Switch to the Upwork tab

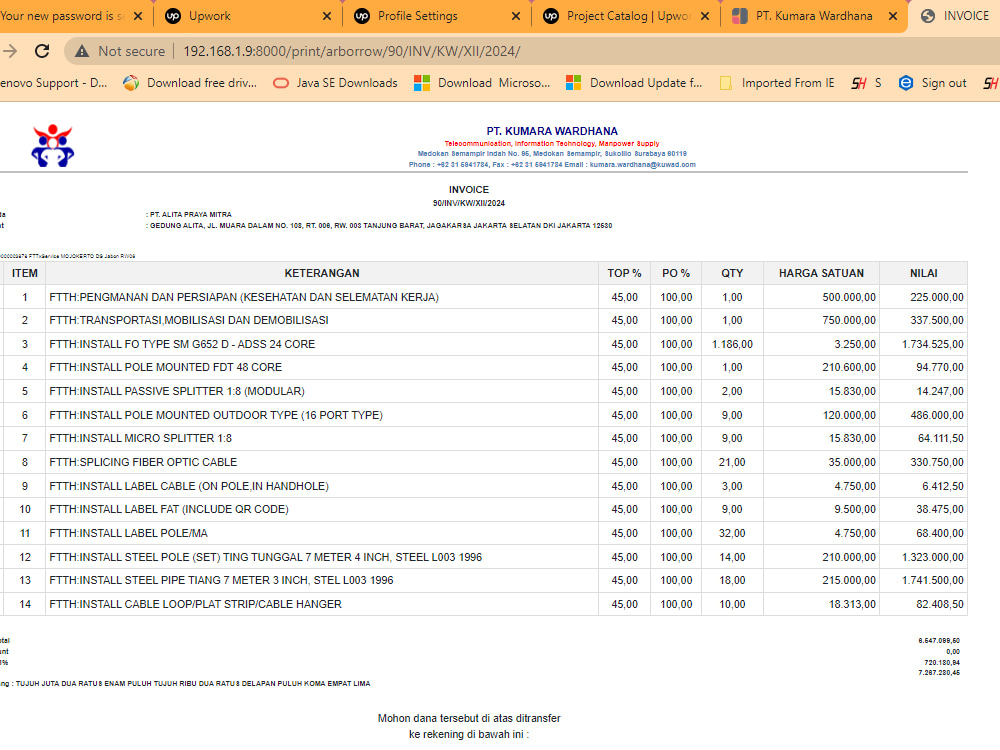(246, 16)
